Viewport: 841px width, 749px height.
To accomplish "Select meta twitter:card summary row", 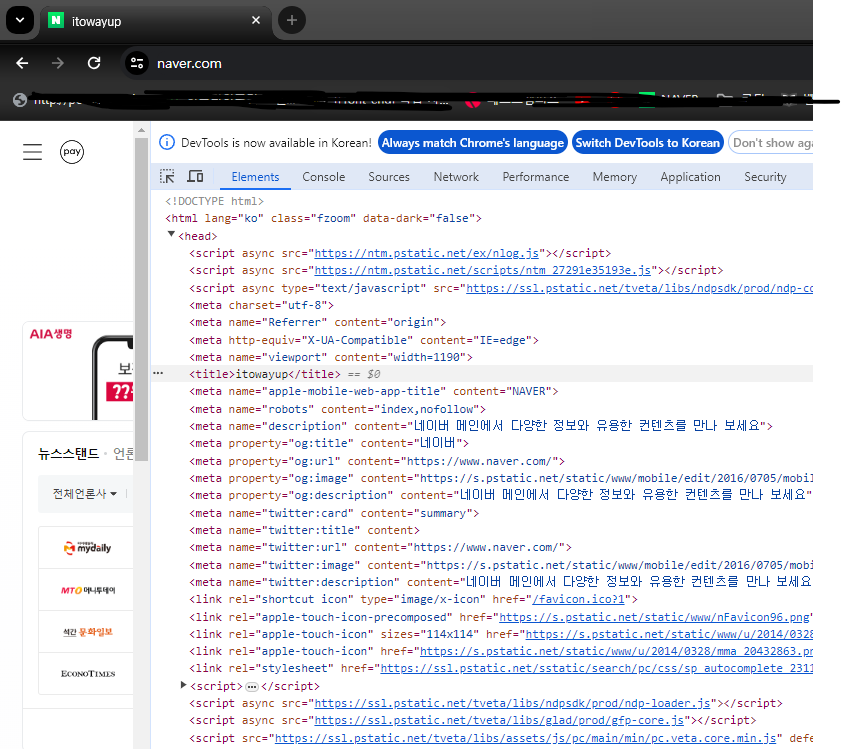I will coord(334,513).
